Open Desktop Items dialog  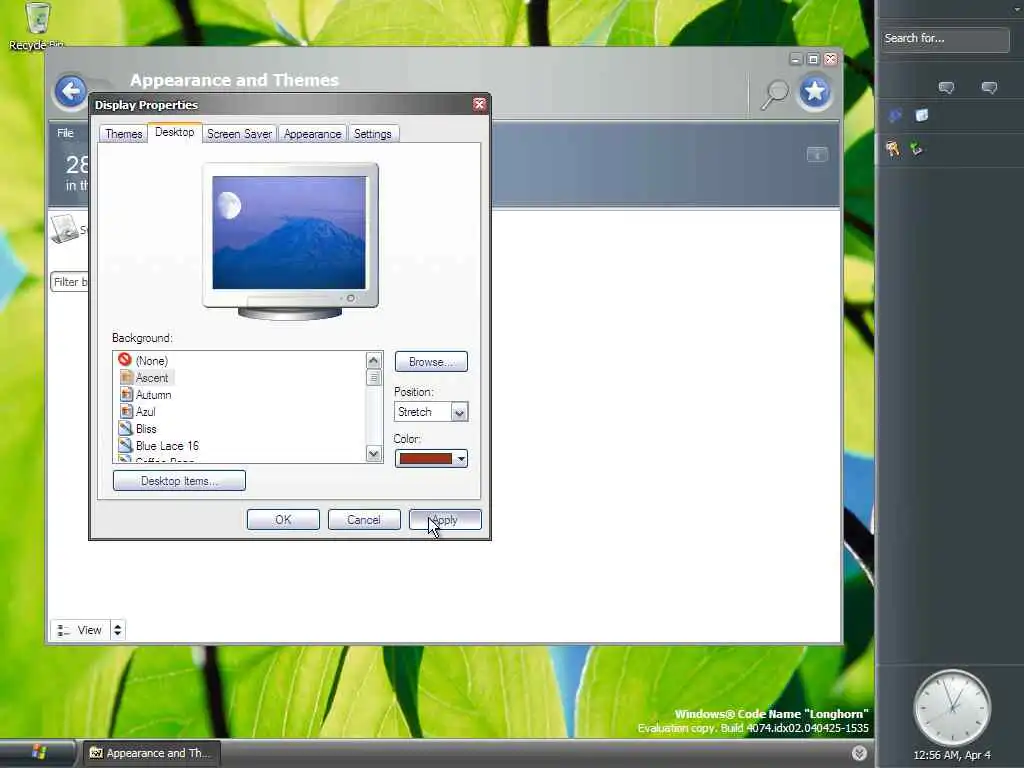(x=180, y=481)
